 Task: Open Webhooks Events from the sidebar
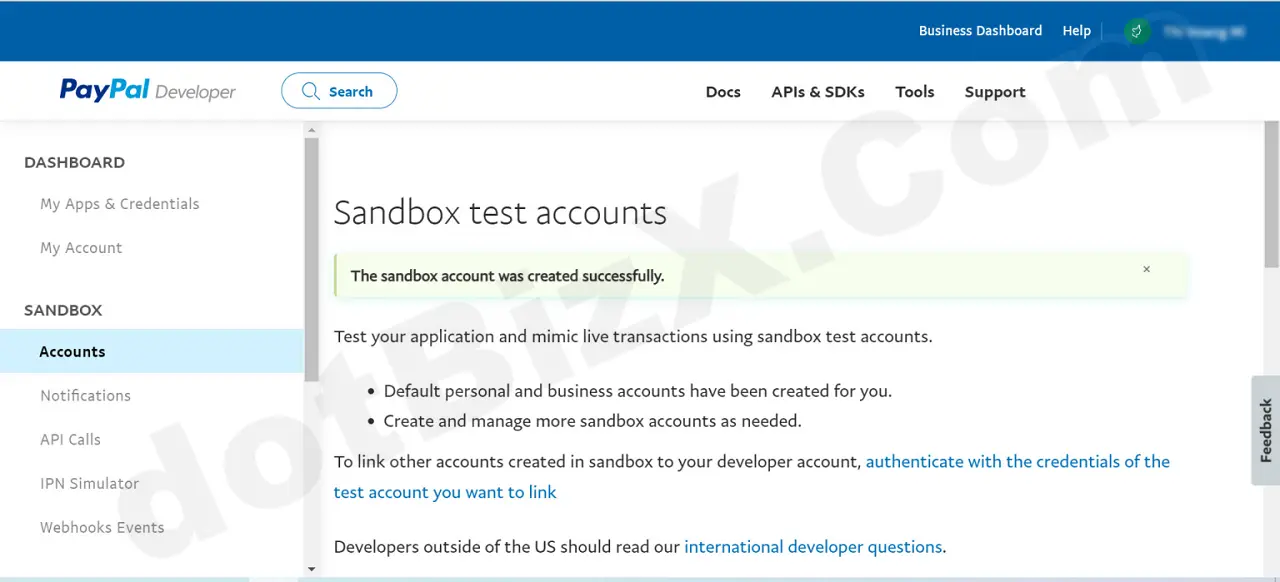click(x=102, y=527)
